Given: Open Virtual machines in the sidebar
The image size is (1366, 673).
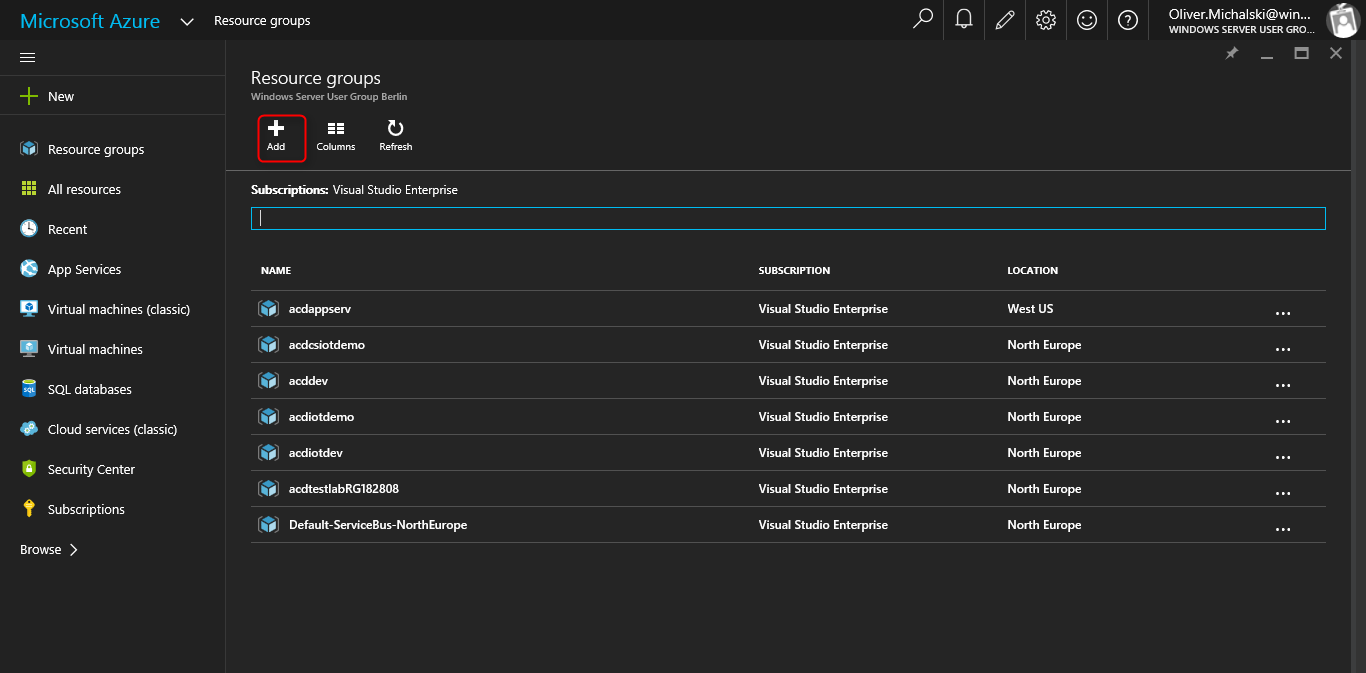Looking at the screenshot, I should point(95,349).
